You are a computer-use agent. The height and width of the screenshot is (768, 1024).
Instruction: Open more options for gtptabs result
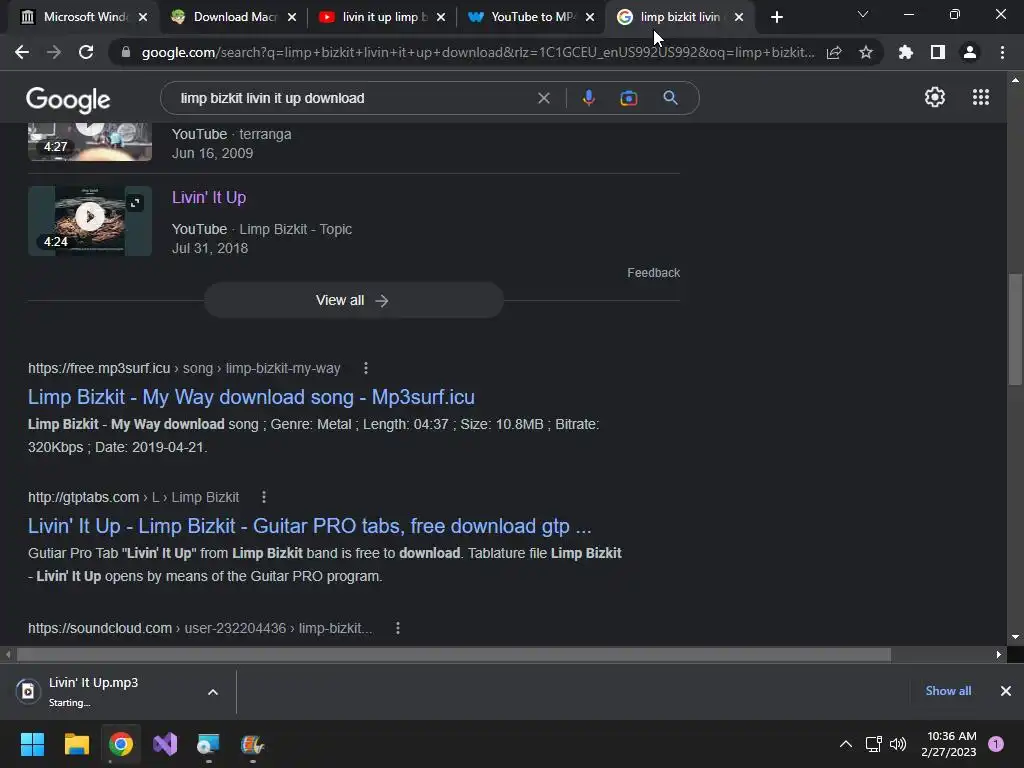pos(264,497)
